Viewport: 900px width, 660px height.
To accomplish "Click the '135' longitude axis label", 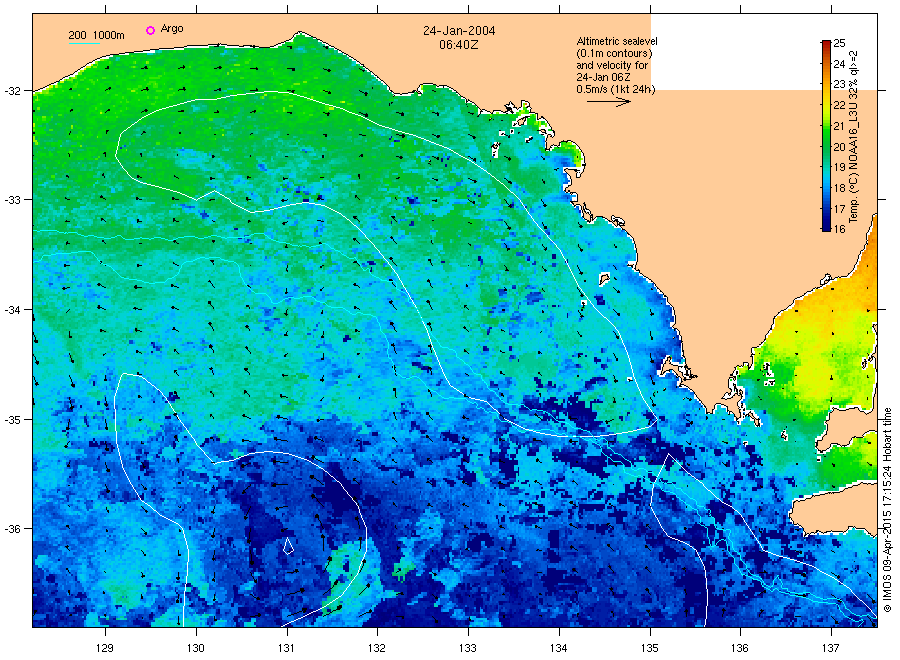I will 650,648.
